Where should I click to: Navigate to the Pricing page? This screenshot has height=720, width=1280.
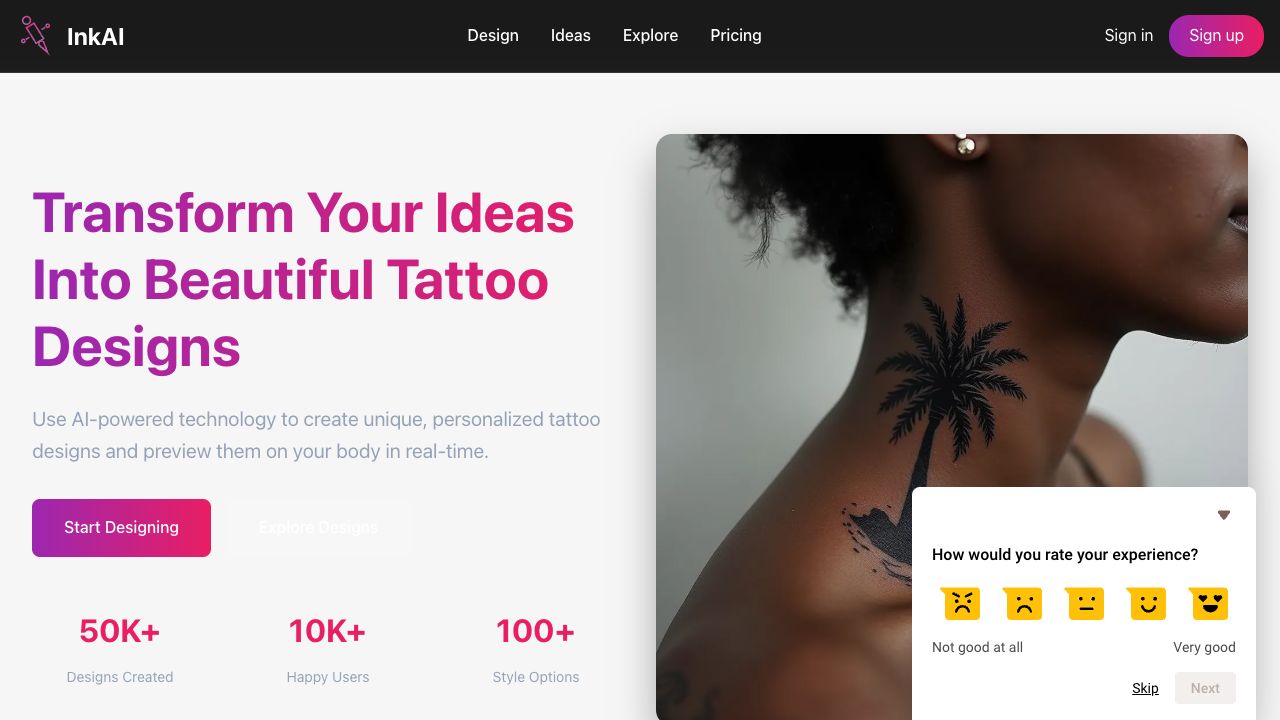736,36
